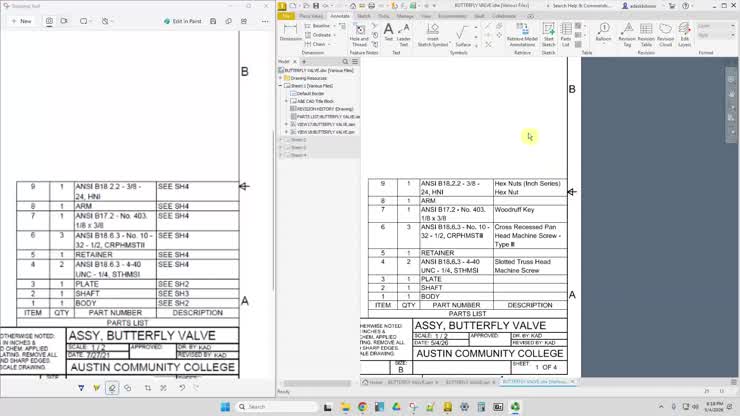Insert a Parts List table
This screenshot has width=740, height=416.
point(565,35)
